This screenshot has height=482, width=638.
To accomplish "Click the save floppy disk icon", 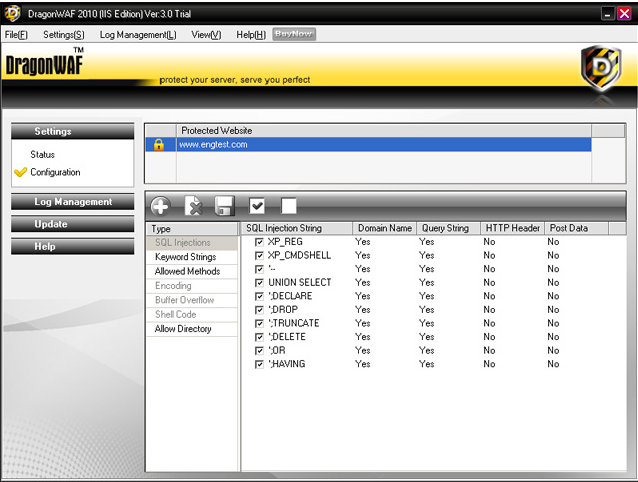I will tap(225, 205).
